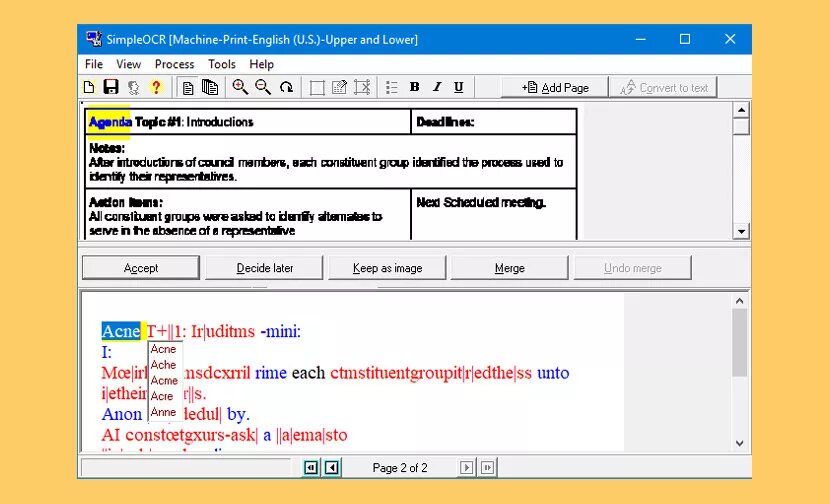This screenshot has width=830, height=504.
Task: Open the Tools menu
Action: pos(222,64)
